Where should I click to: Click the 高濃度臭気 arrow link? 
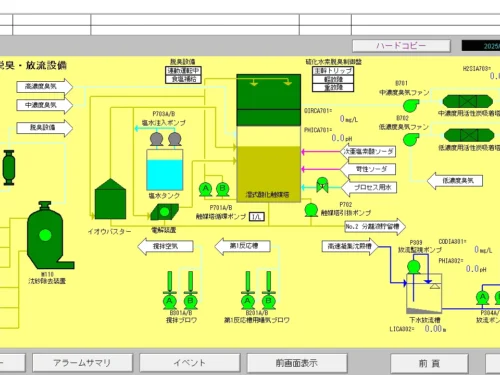pos(45,87)
